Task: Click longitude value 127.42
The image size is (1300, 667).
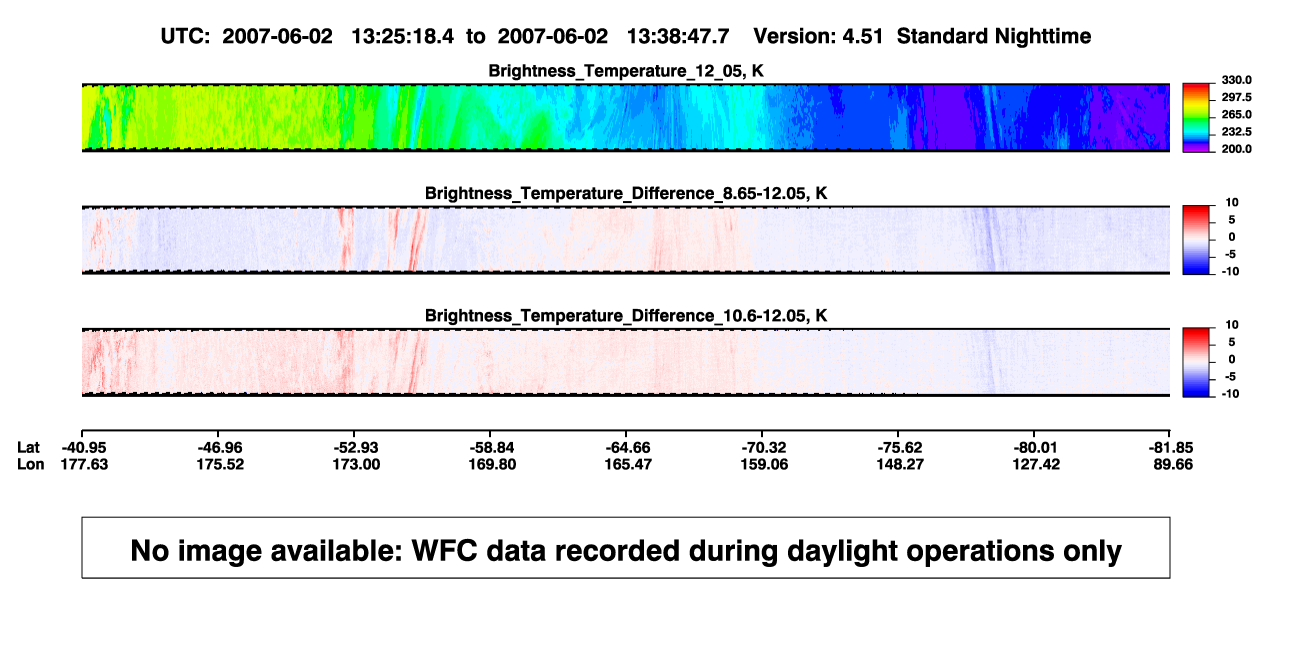Action: pyautogui.click(x=1034, y=464)
